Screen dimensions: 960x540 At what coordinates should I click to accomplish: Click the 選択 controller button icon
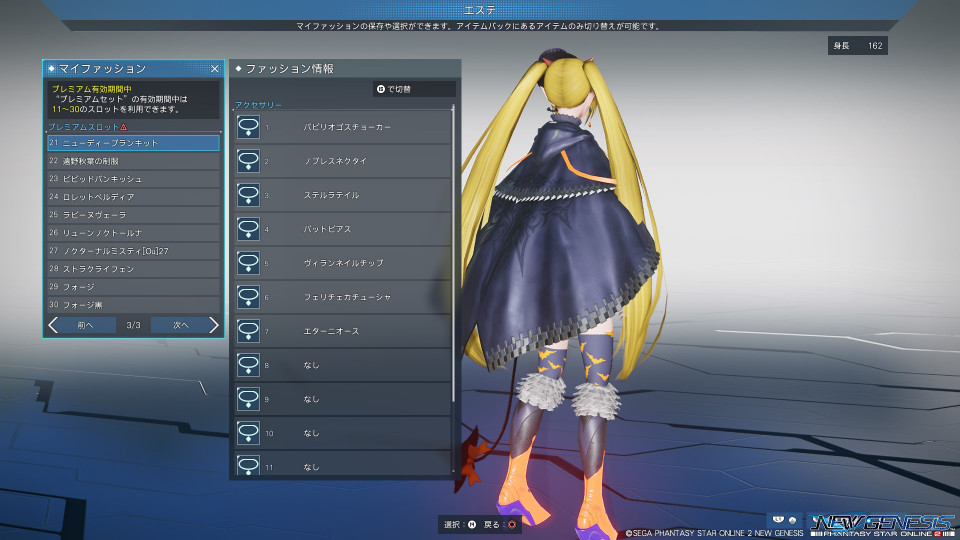click(472, 525)
